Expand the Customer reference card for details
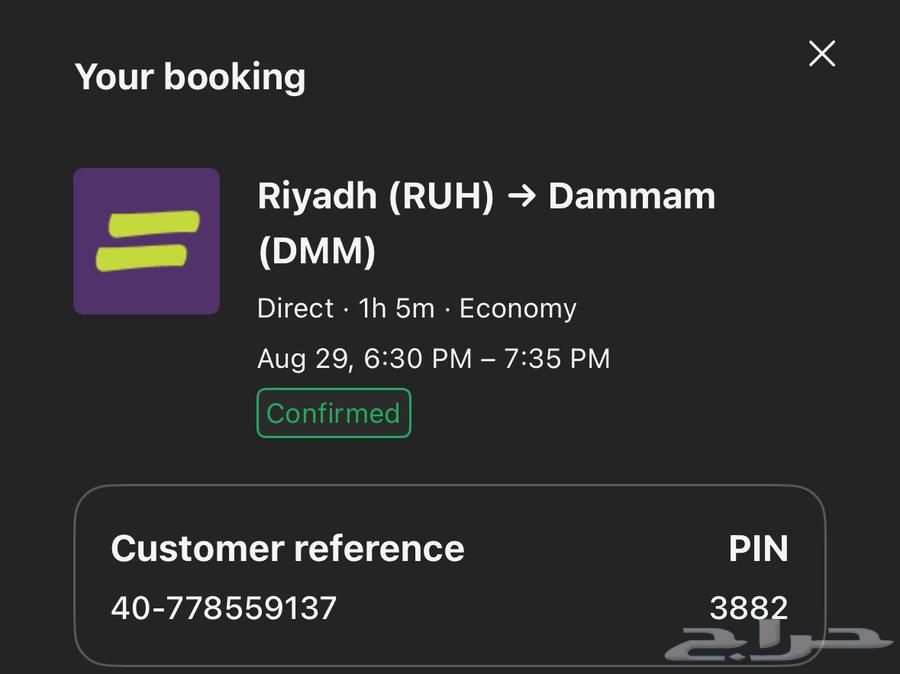This screenshot has width=900, height=674. 450,575
